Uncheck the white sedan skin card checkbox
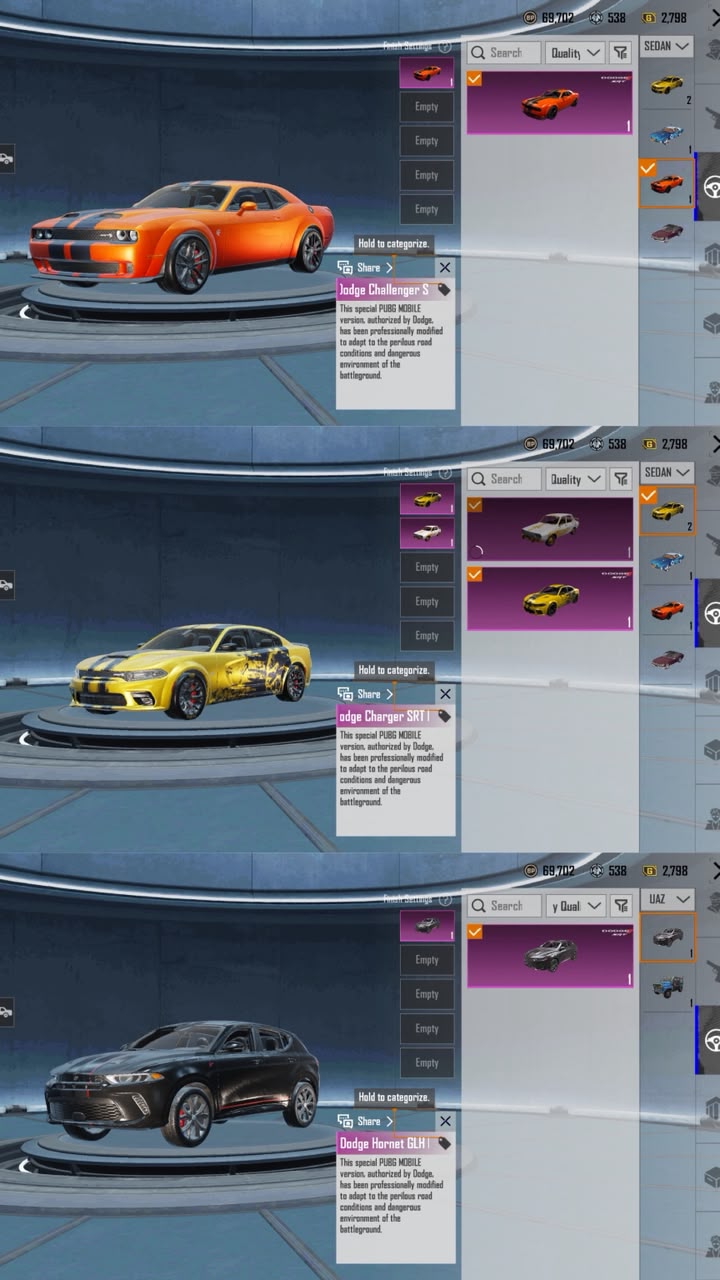 (x=474, y=505)
